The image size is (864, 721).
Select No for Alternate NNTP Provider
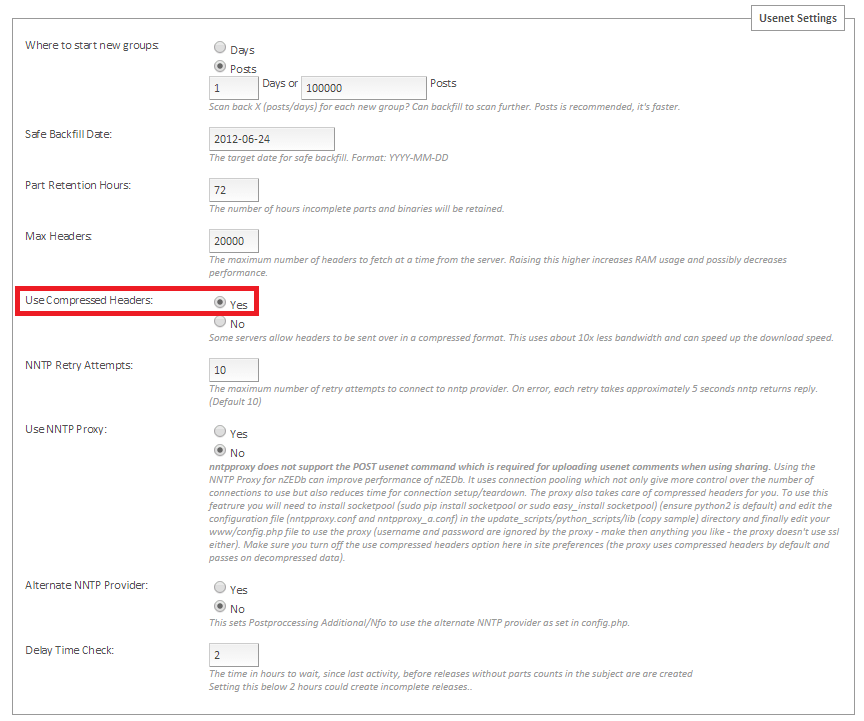[x=220, y=607]
